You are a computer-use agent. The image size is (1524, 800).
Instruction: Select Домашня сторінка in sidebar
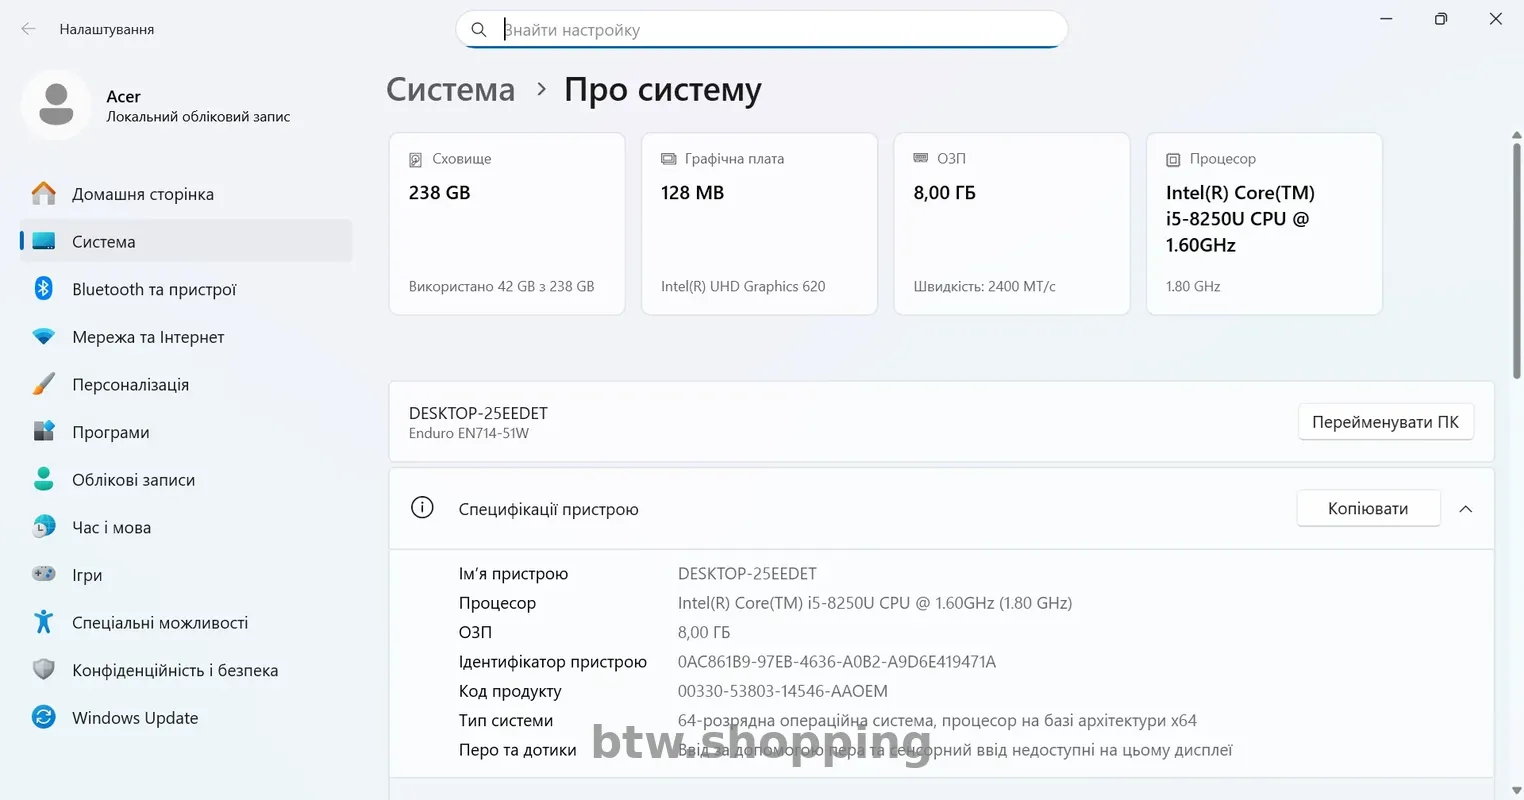tap(143, 194)
